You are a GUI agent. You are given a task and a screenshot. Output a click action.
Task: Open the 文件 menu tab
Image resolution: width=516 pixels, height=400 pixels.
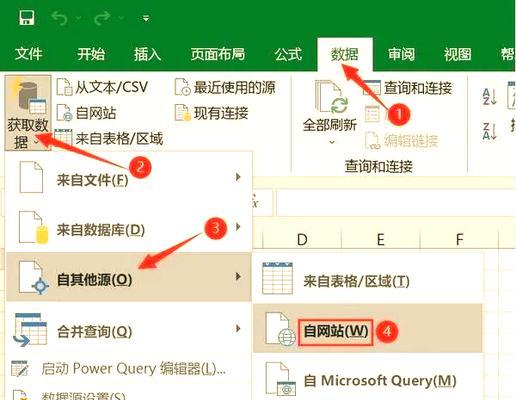pyautogui.click(x=29, y=54)
